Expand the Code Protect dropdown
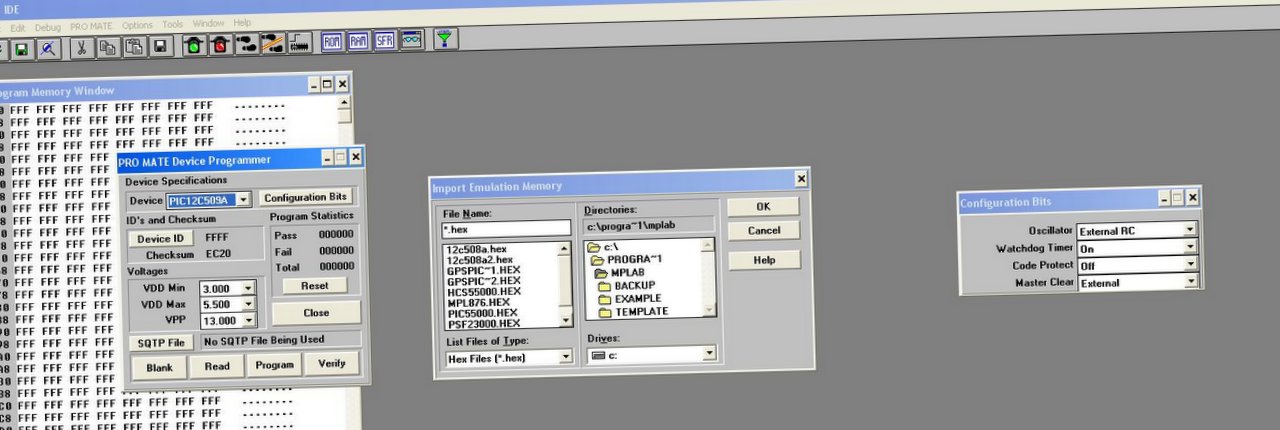The image size is (1280, 430). (x=1190, y=265)
